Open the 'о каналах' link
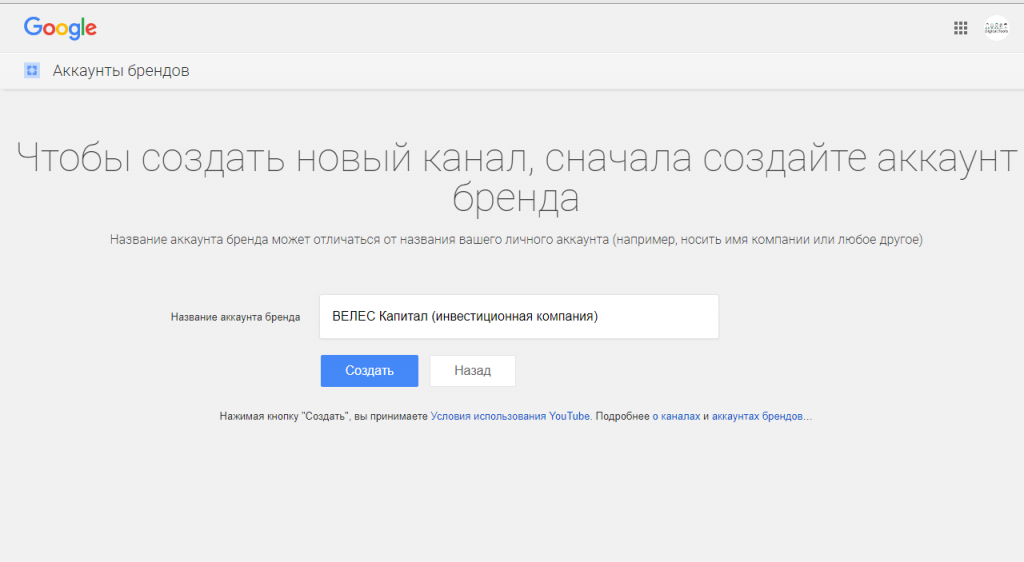Viewport: 1024px width, 562px height. click(x=676, y=416)
